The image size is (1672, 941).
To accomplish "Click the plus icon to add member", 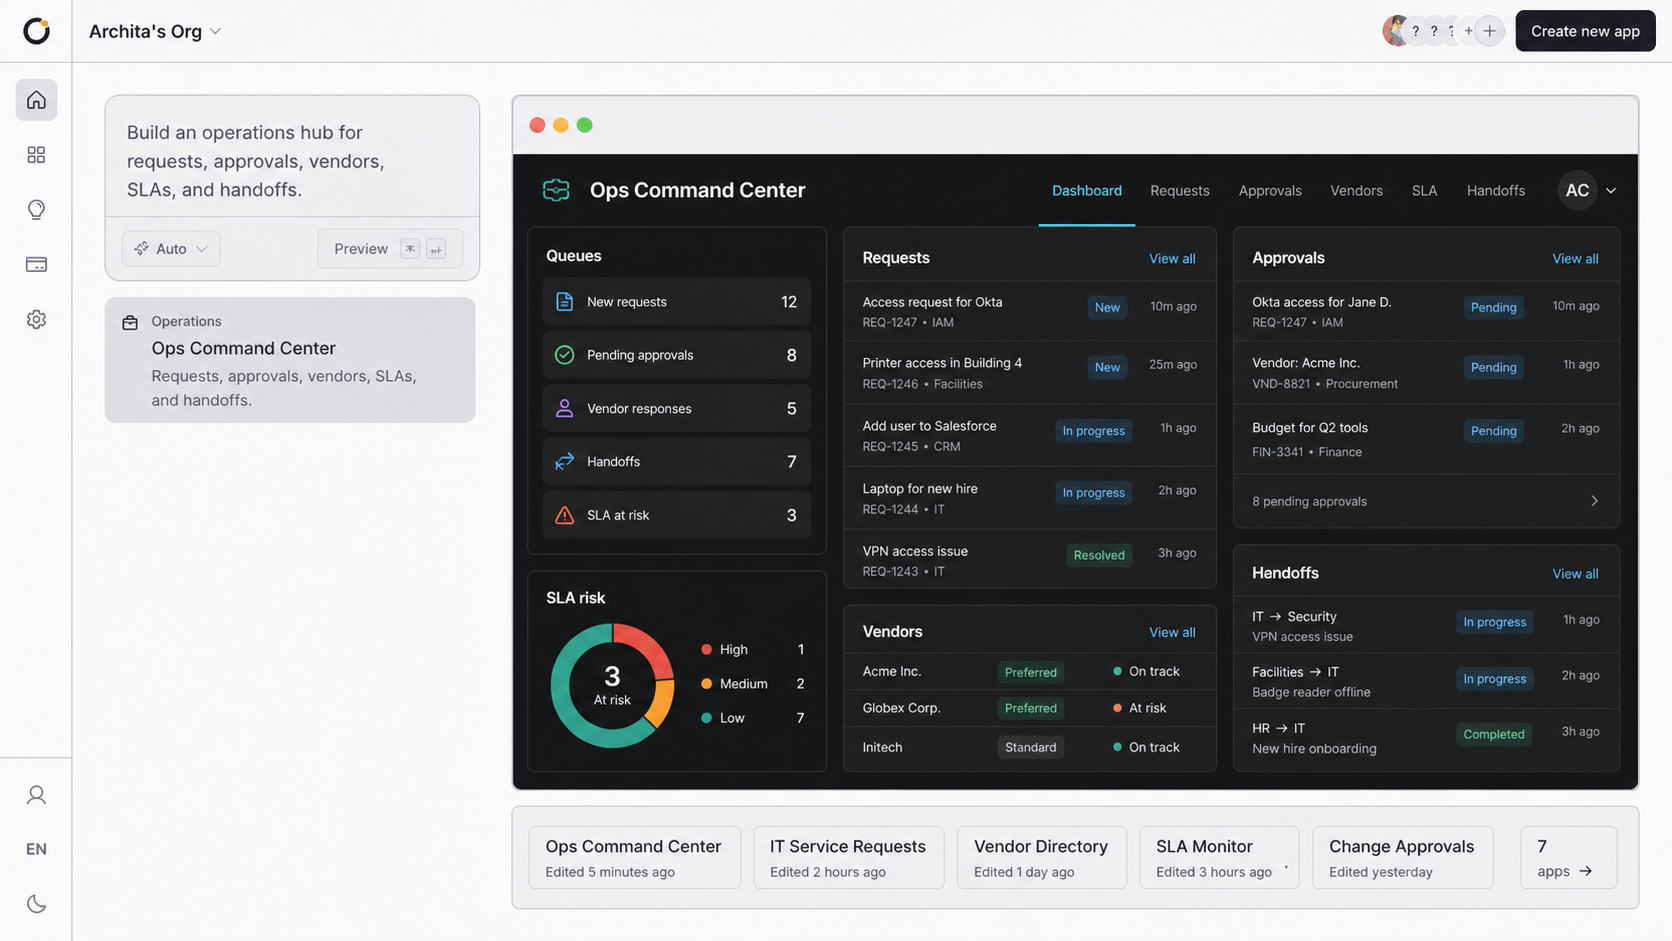I will click(1490, 31).
